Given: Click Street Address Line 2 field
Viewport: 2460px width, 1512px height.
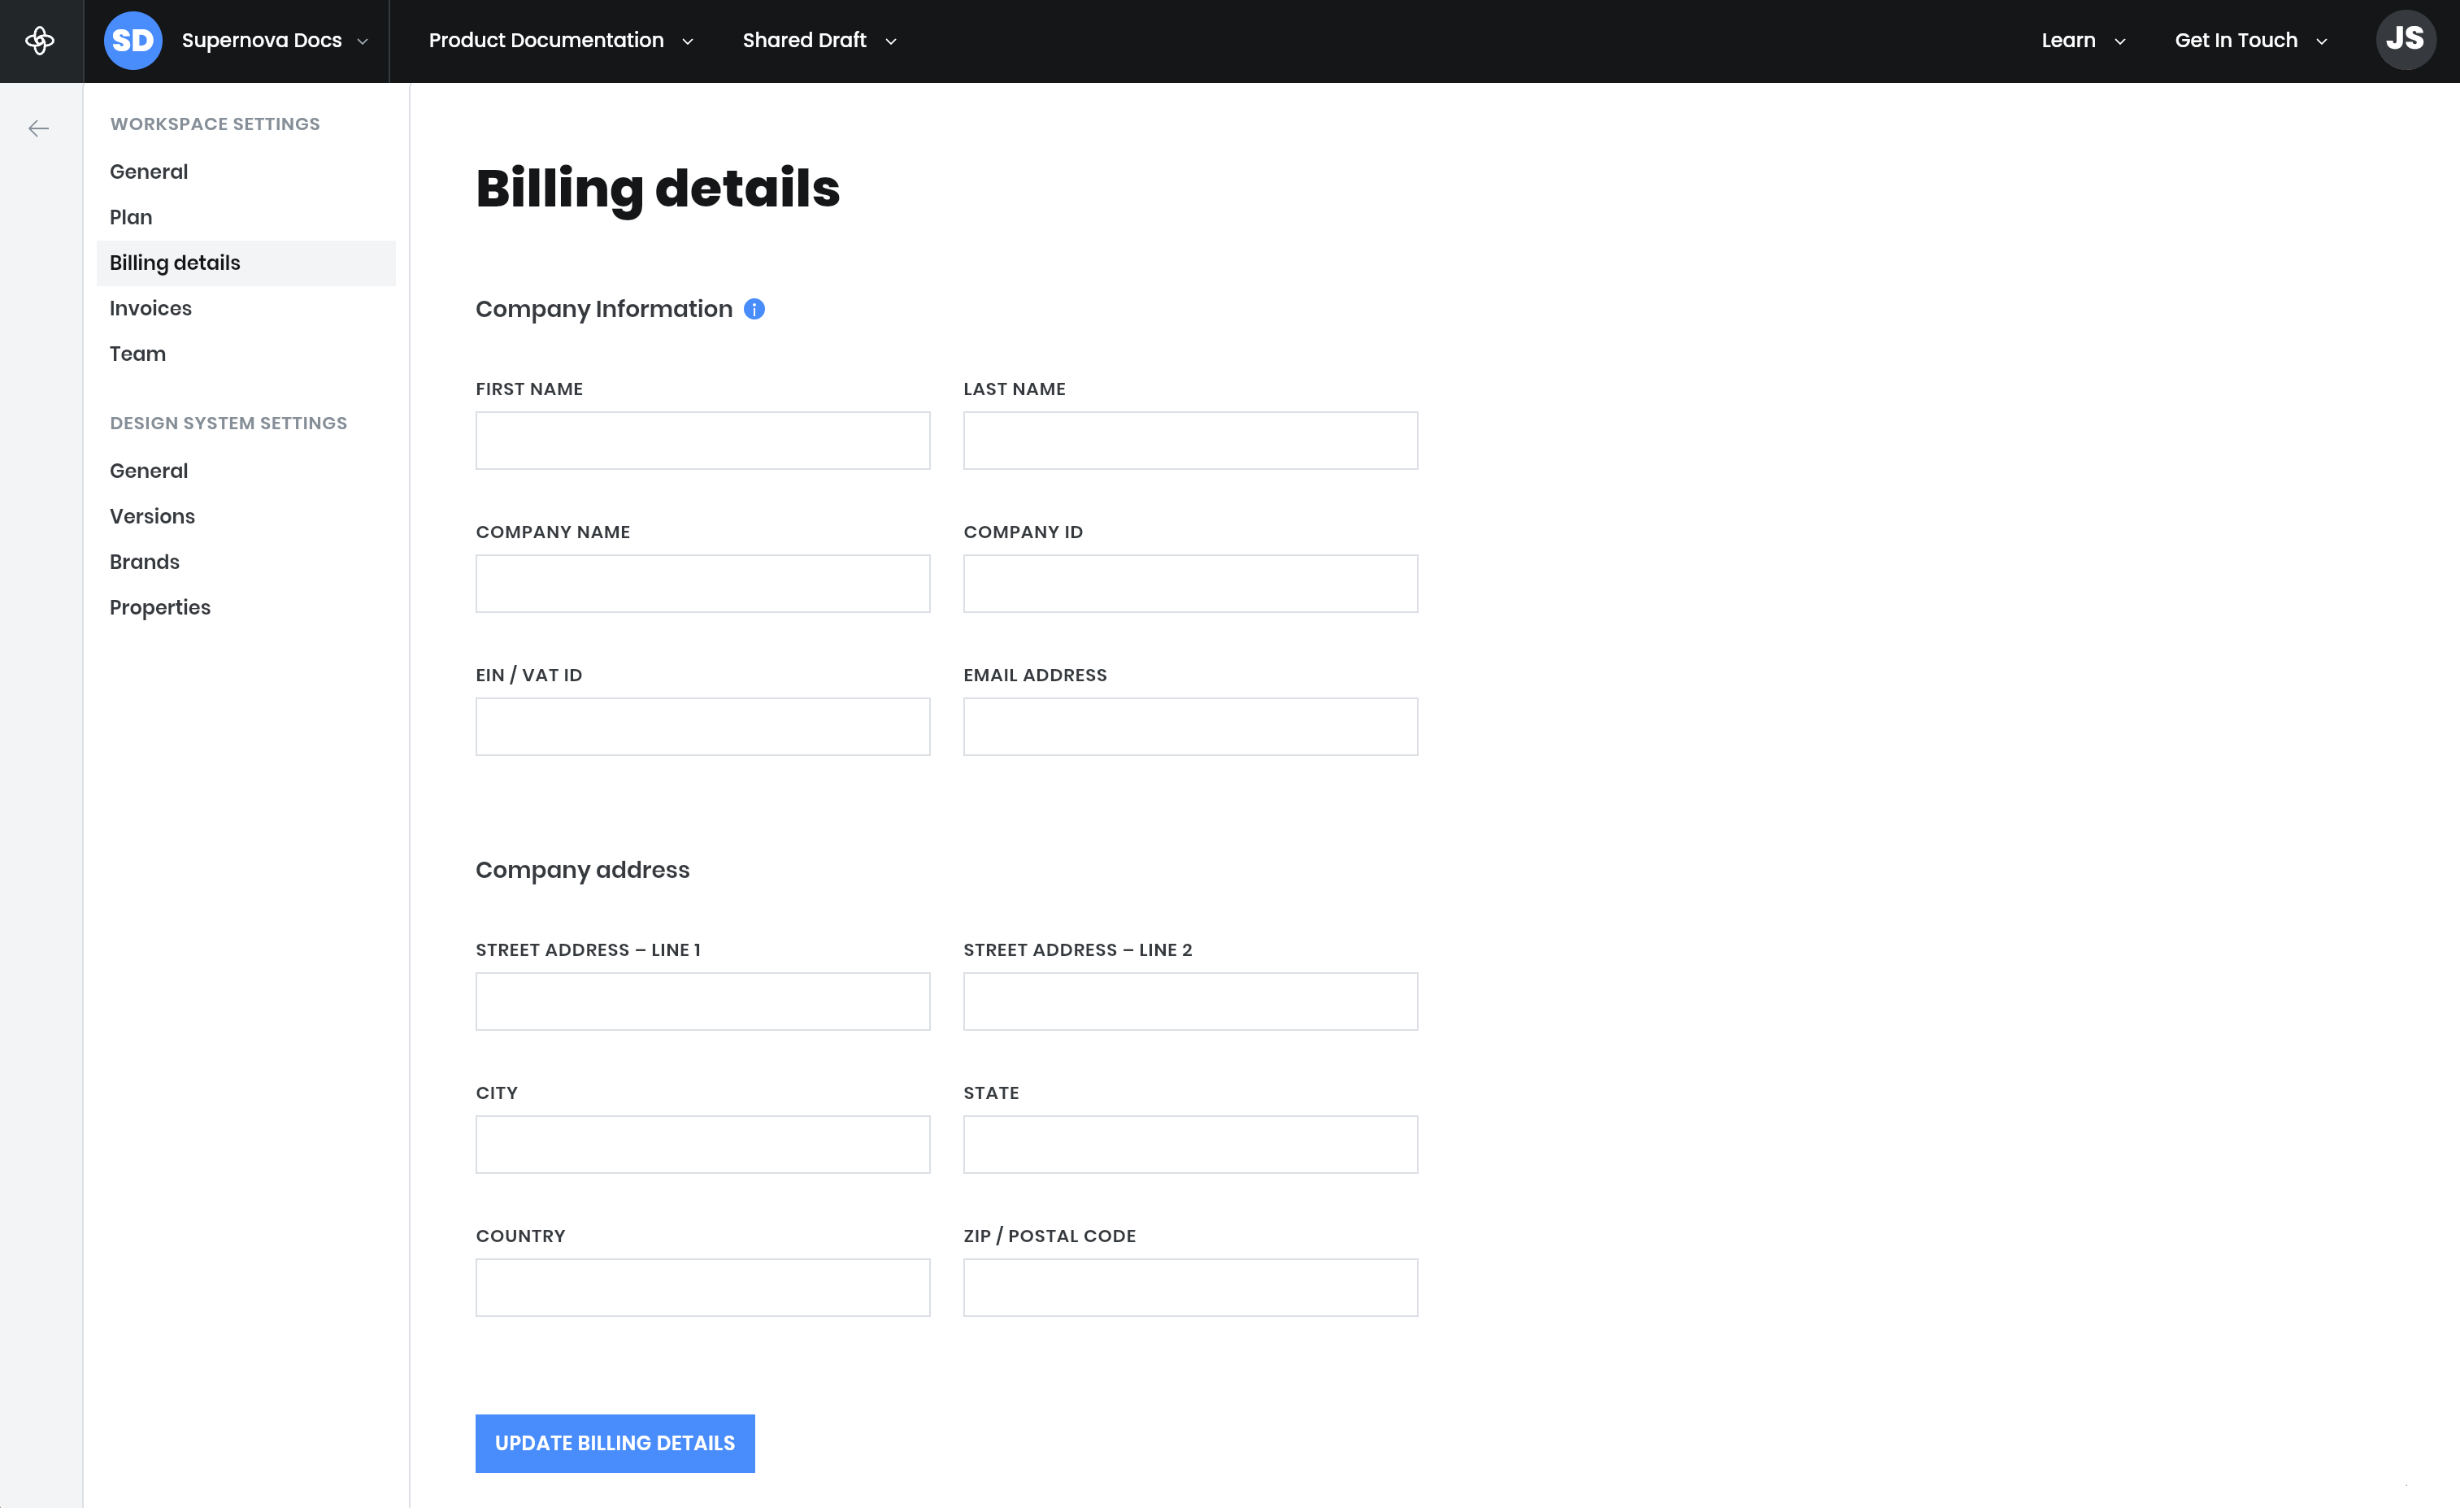Looking at the screenshot, I should [x=1190, y=1001].
